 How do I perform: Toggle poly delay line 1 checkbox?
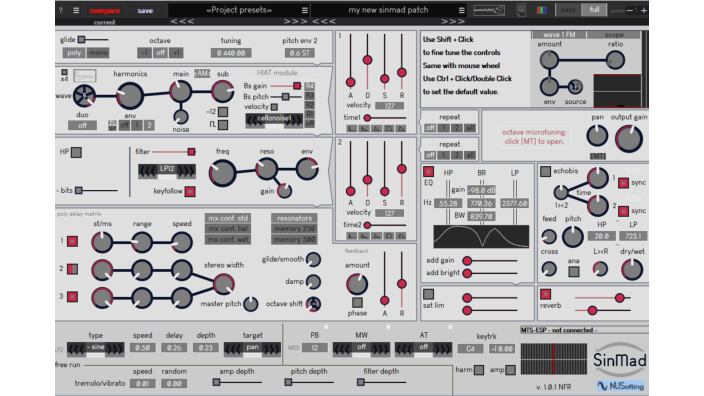pyautogui.click(x=72, y=242)
